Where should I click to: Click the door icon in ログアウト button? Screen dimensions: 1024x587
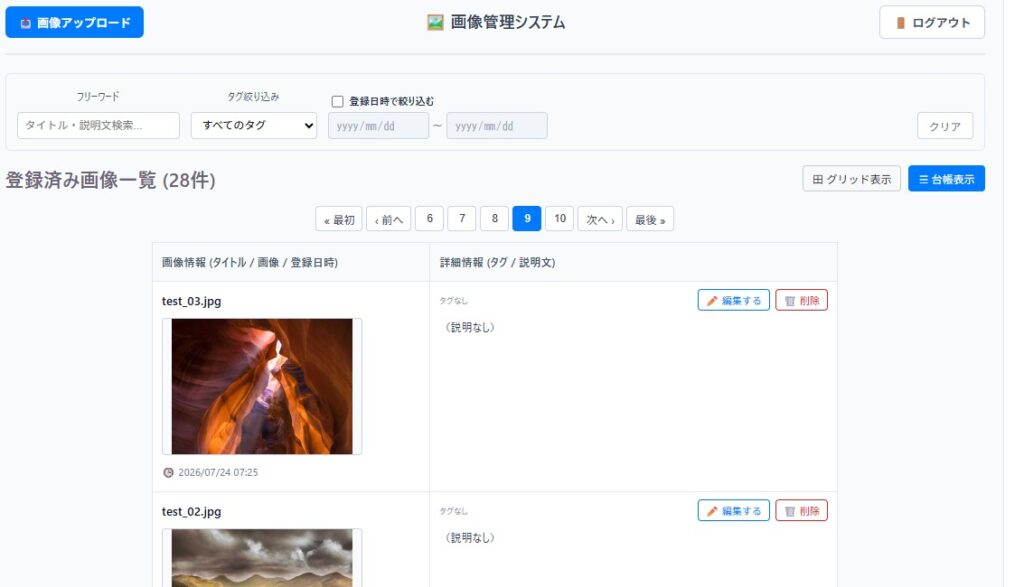(901, 24)
